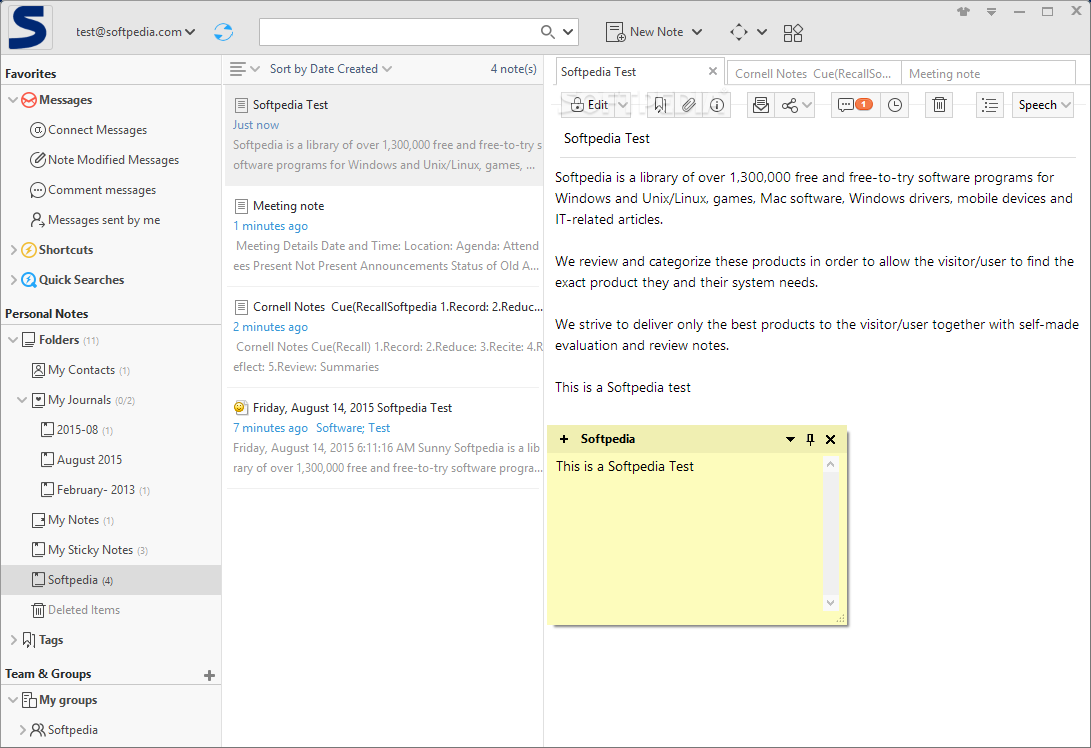Screen dimensions: 1091x748
Task: Select 2015-08 journal folder
Action: (77, 430)
